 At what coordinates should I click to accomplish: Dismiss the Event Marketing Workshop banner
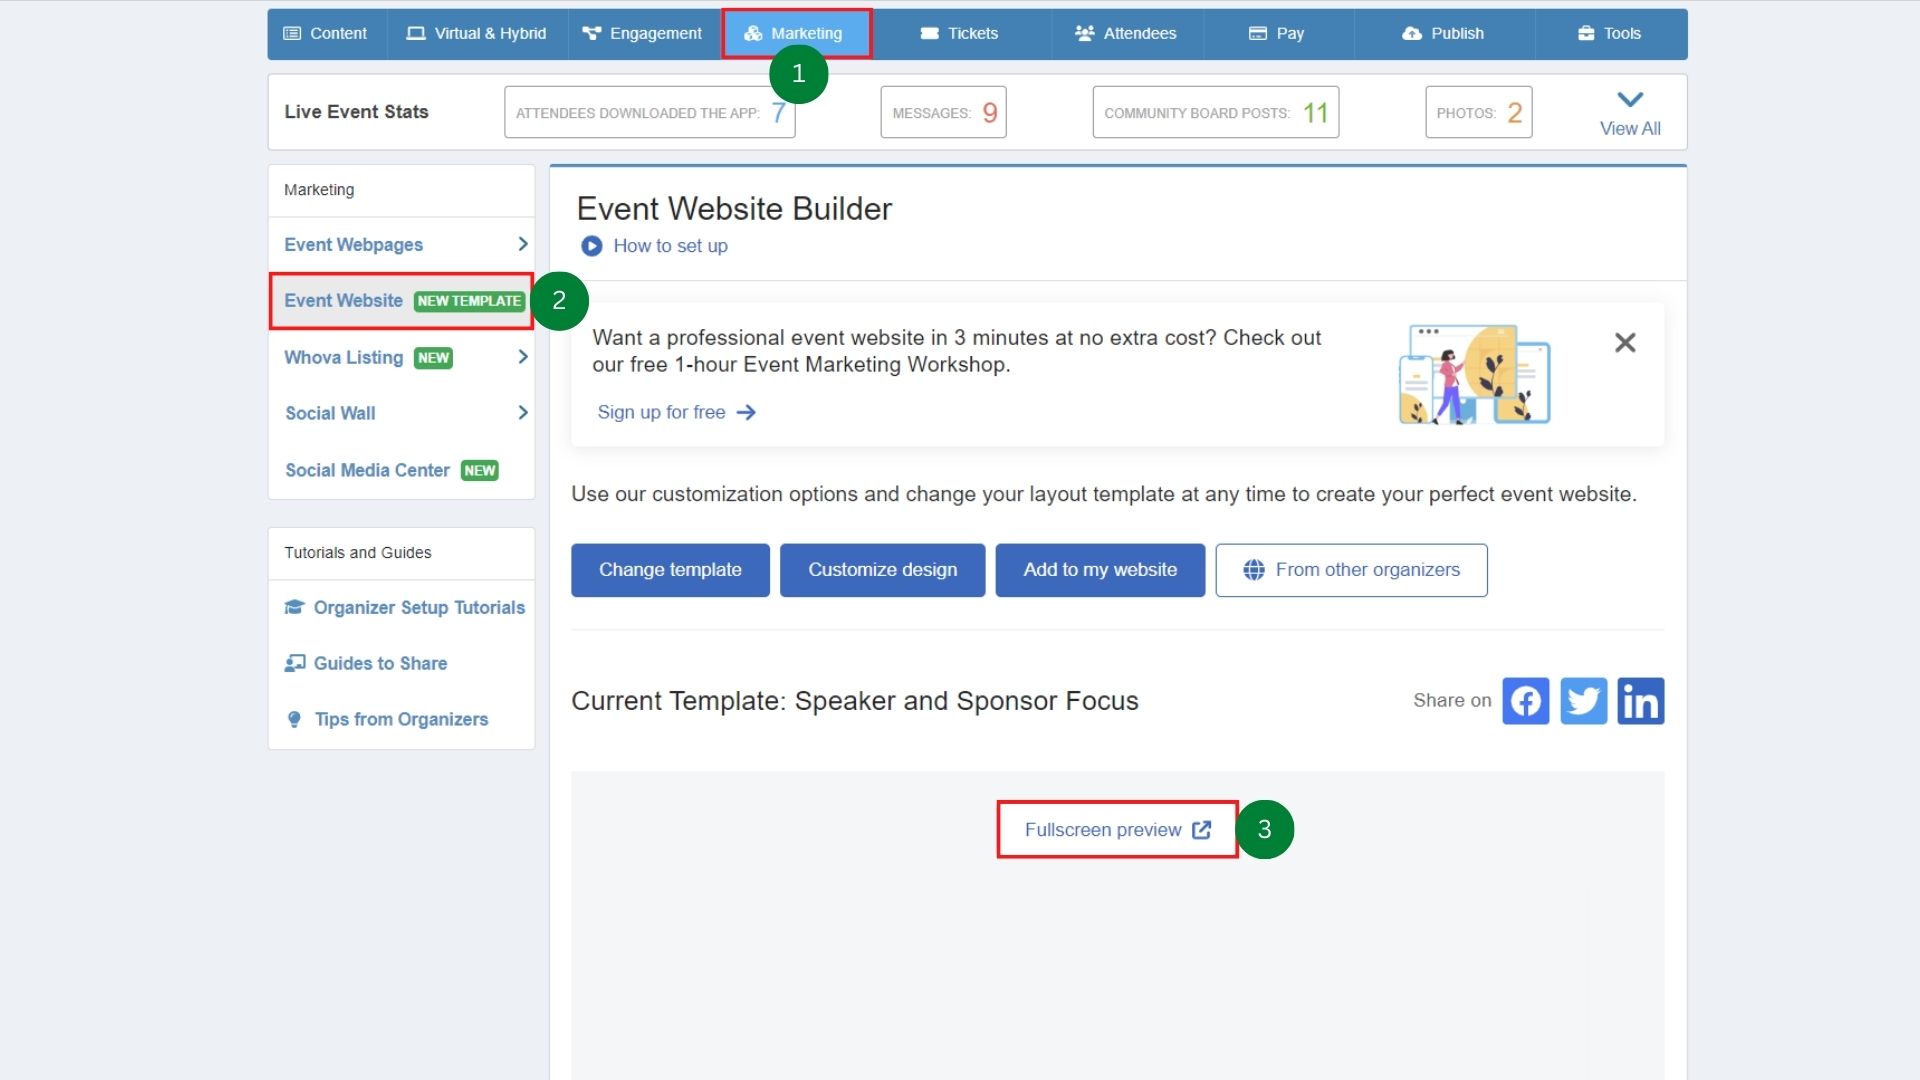click(1625, 342)
